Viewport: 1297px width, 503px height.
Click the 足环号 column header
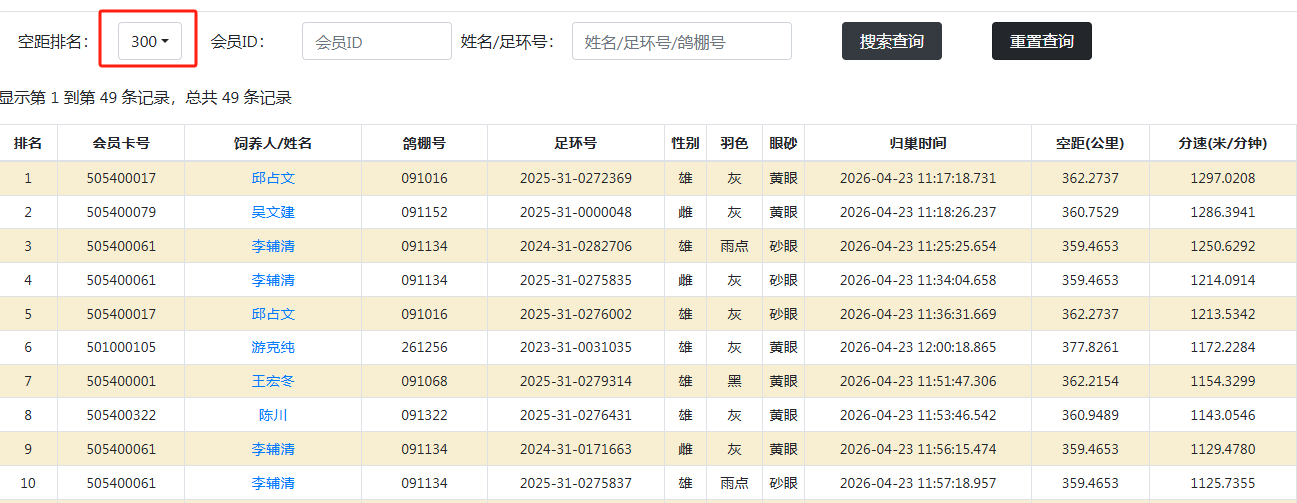pyautogui.click(x=575, y=143)
